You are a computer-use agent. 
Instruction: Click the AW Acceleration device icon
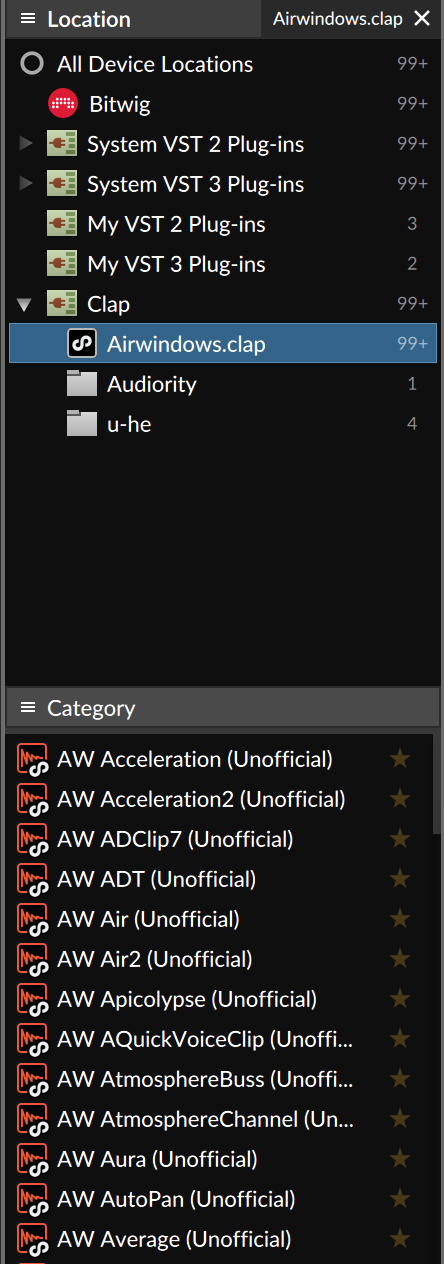tap(34, 760)
